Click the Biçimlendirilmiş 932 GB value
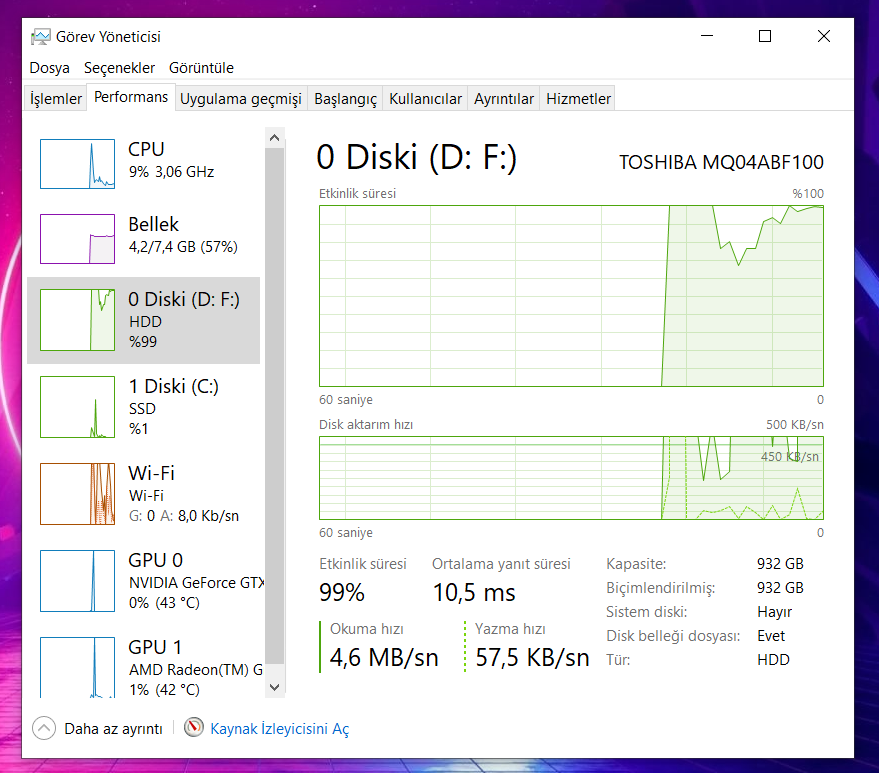Viewport: 879px width, 773px height. [780, 588]
